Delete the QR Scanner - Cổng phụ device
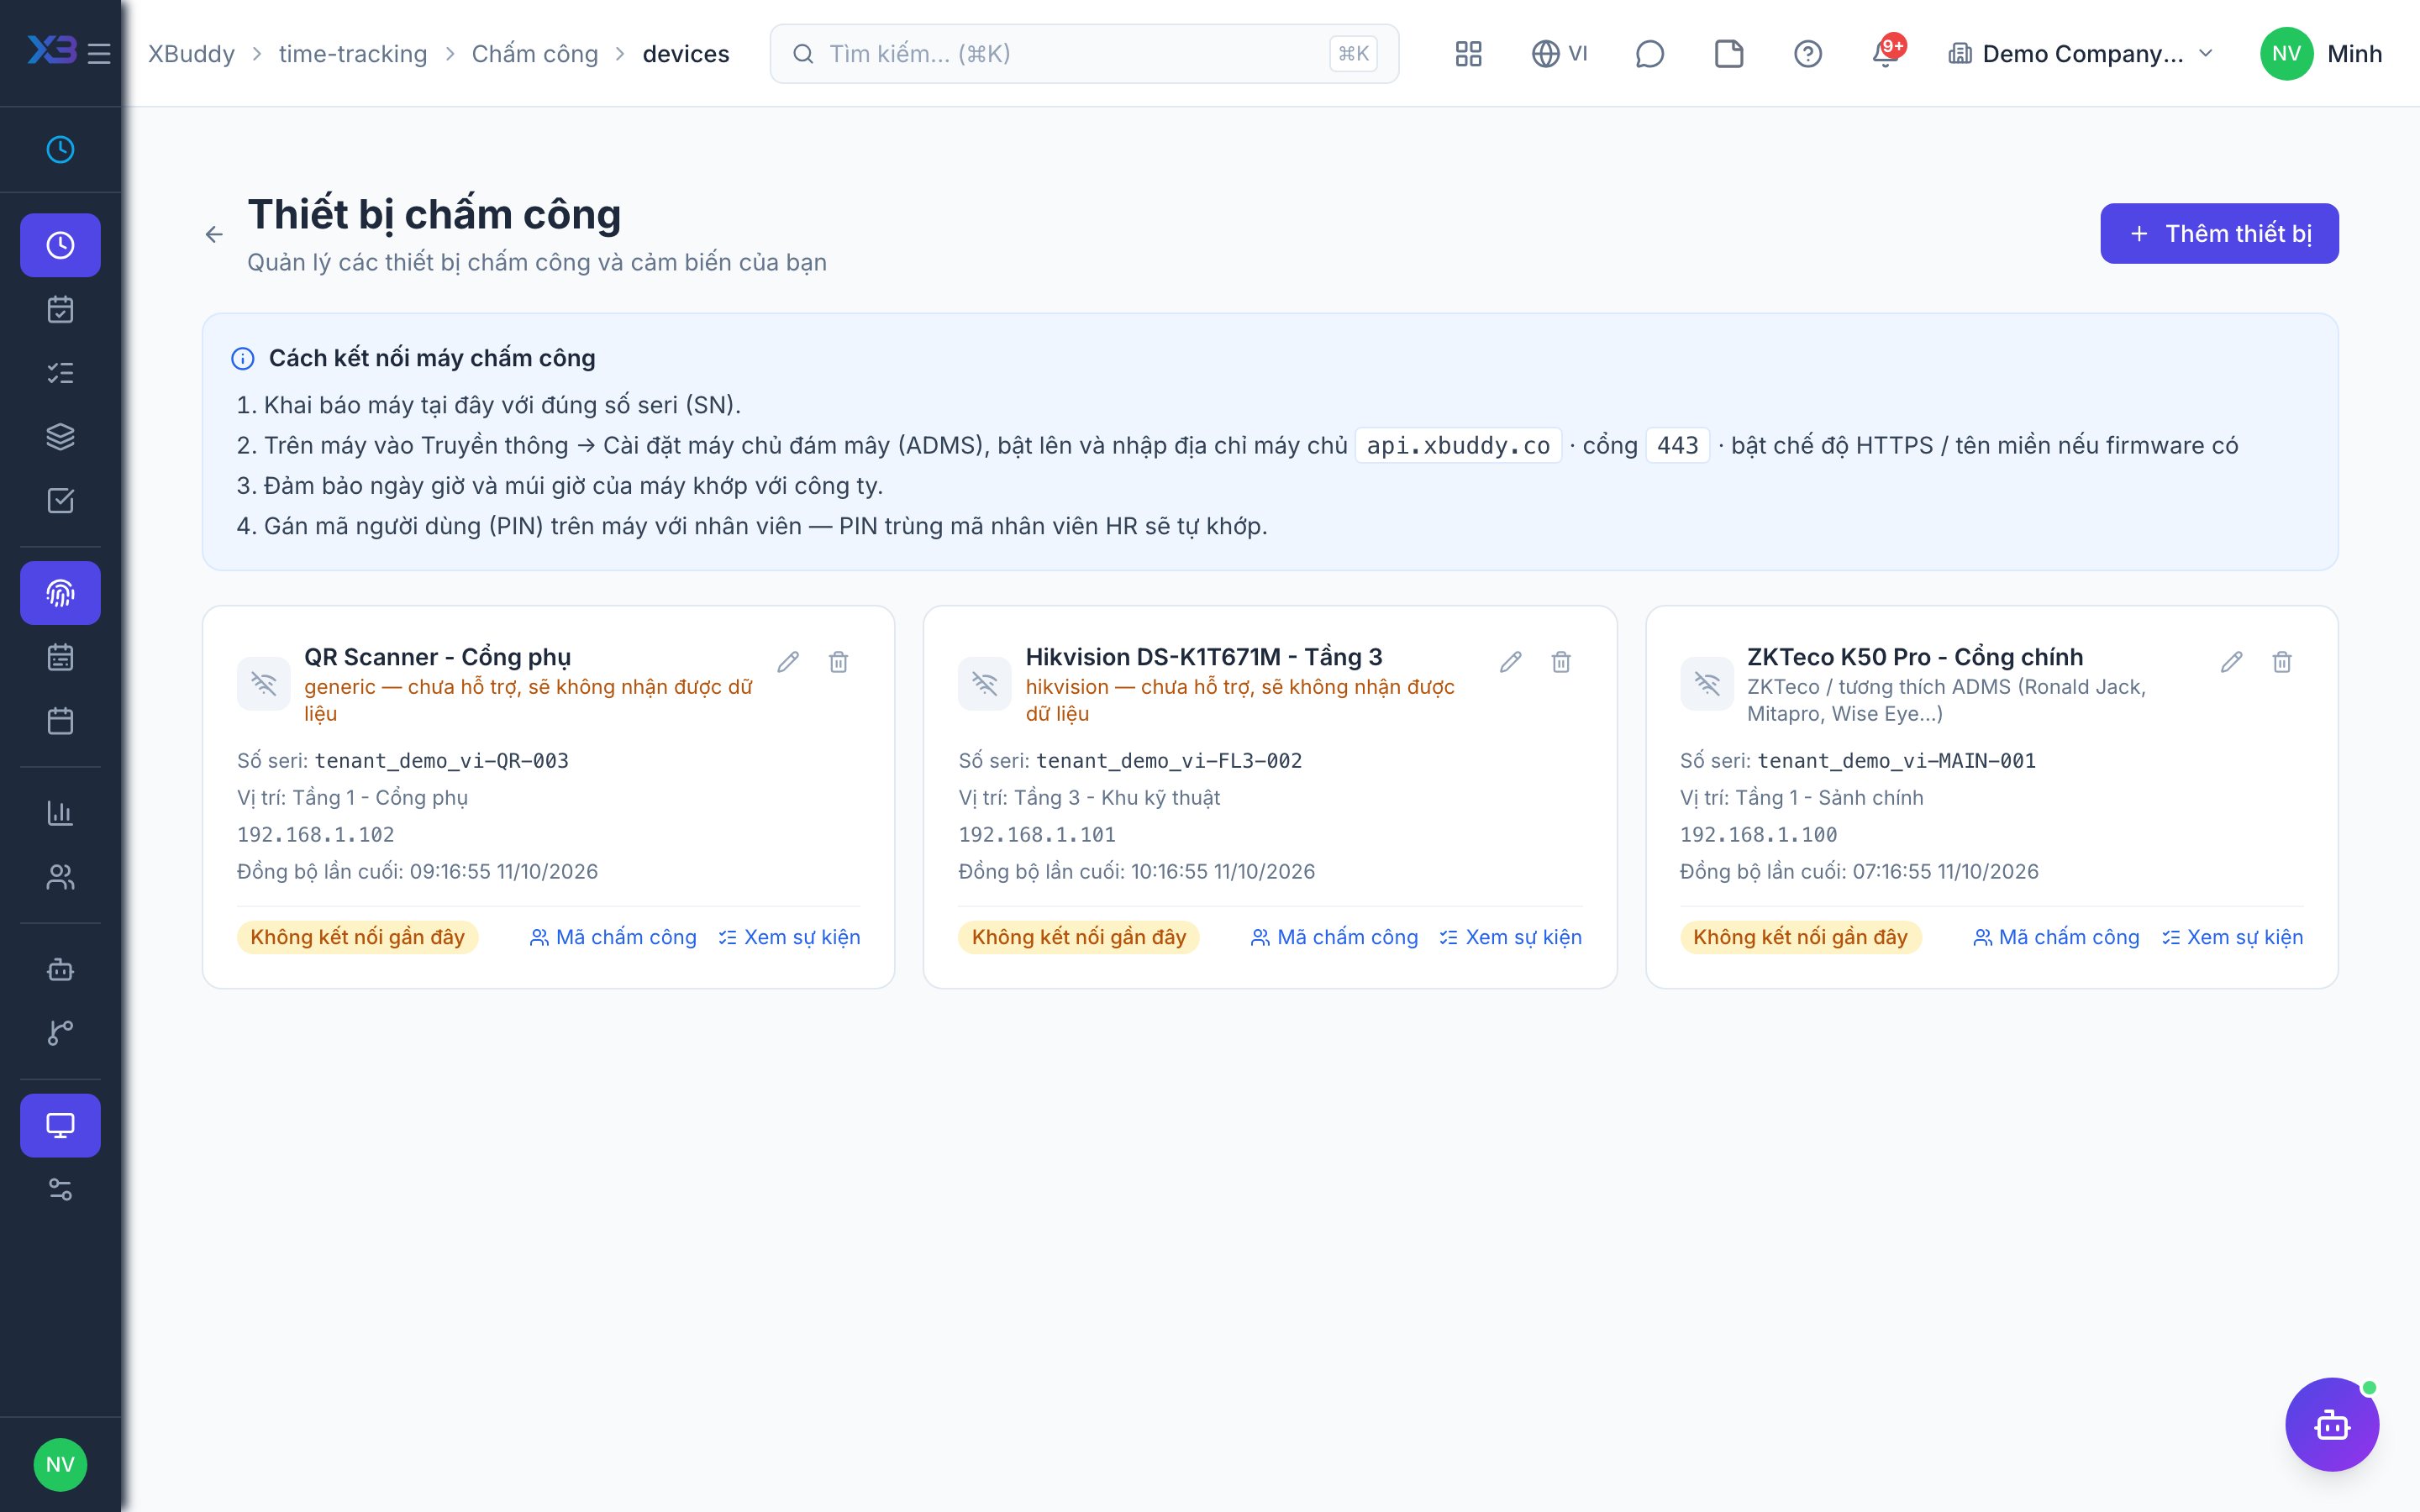2420x1512 pixels. click(838, 661)
